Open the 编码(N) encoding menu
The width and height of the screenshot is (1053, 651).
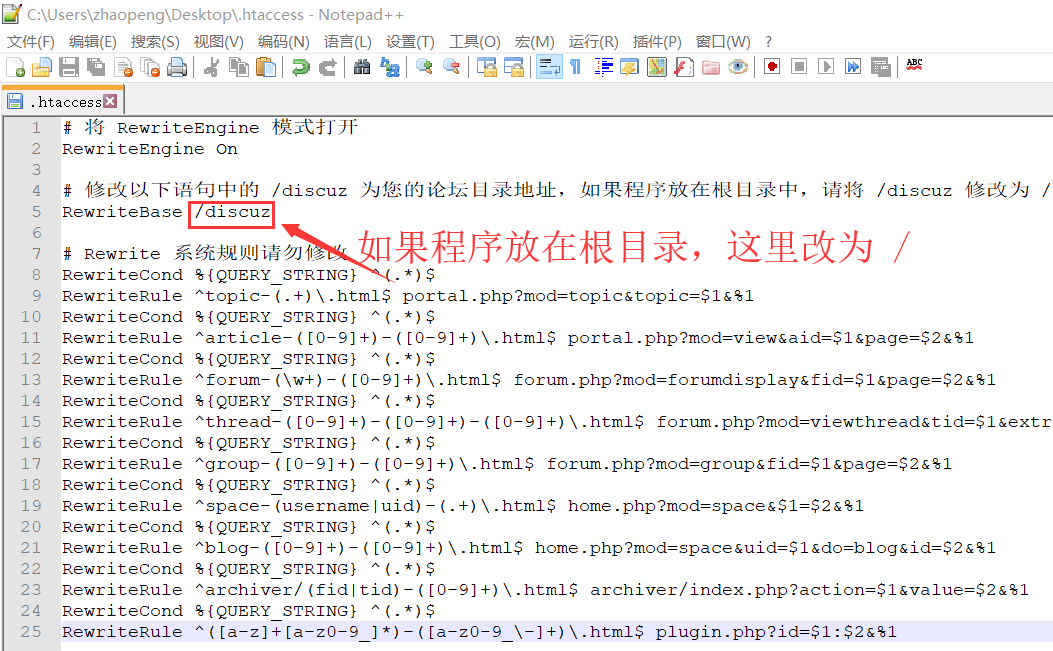tap(283, 42)
